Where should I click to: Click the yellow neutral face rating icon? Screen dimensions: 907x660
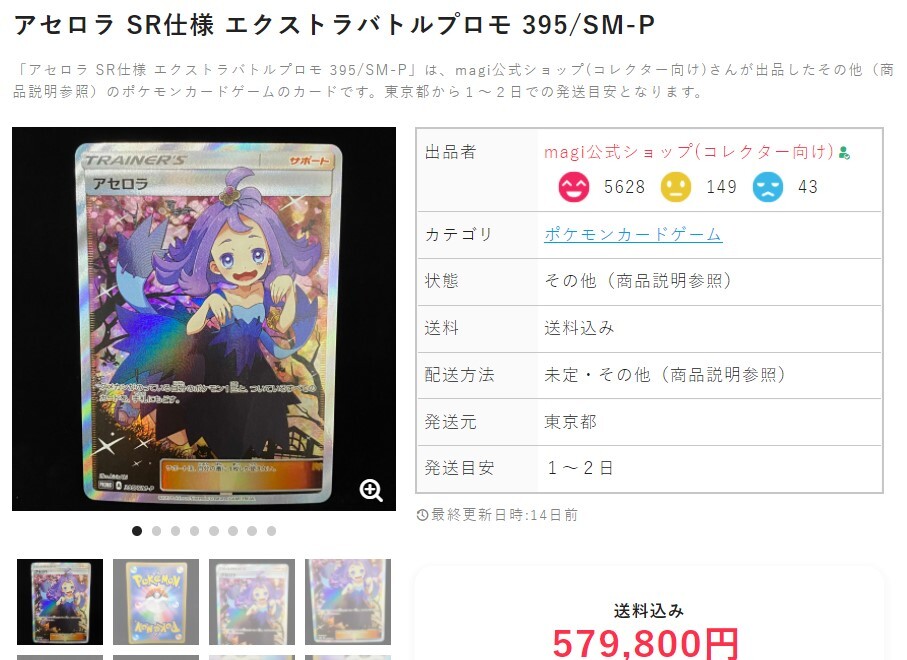click(676, 187)
